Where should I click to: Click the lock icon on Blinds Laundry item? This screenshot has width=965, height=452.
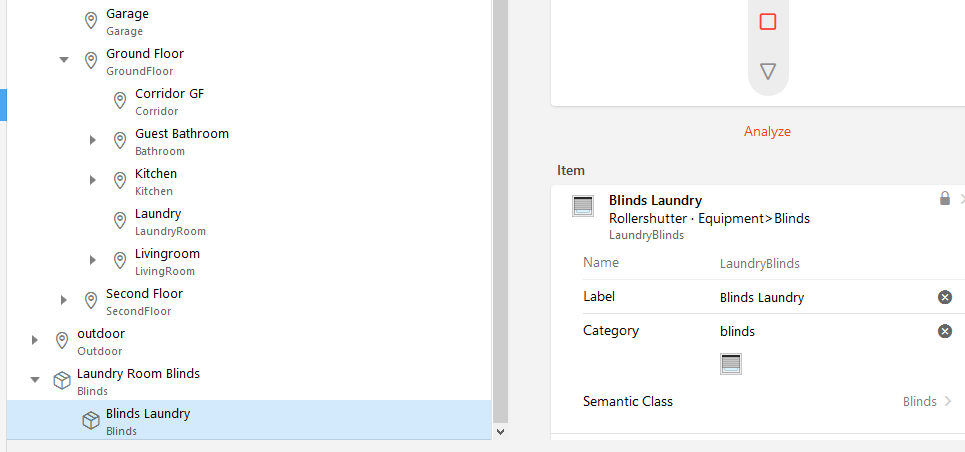(x=944, y=199)
